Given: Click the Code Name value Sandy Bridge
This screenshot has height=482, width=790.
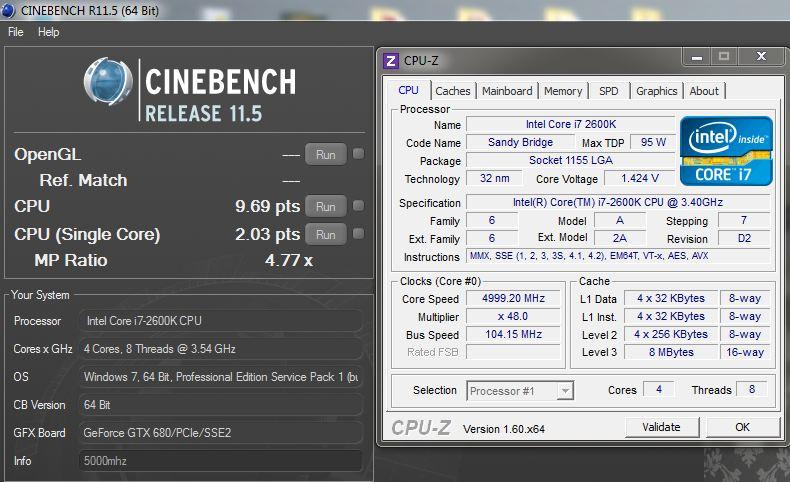Looking at the screenshot, I should point(520,142).
